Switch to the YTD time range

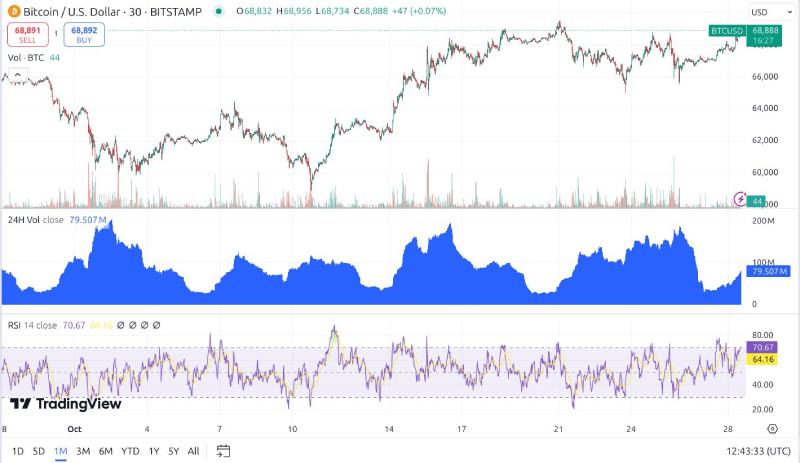[130, 451]
